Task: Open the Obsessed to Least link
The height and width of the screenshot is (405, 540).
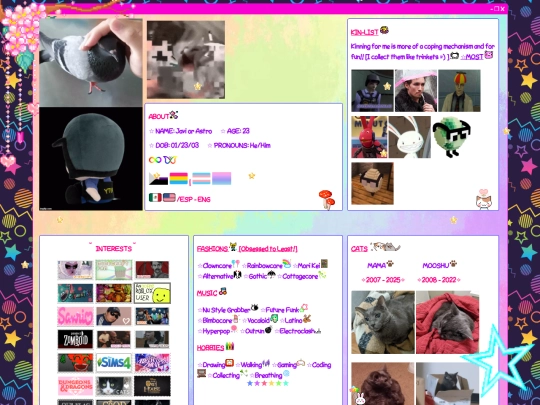Action: tap(268, 249)
